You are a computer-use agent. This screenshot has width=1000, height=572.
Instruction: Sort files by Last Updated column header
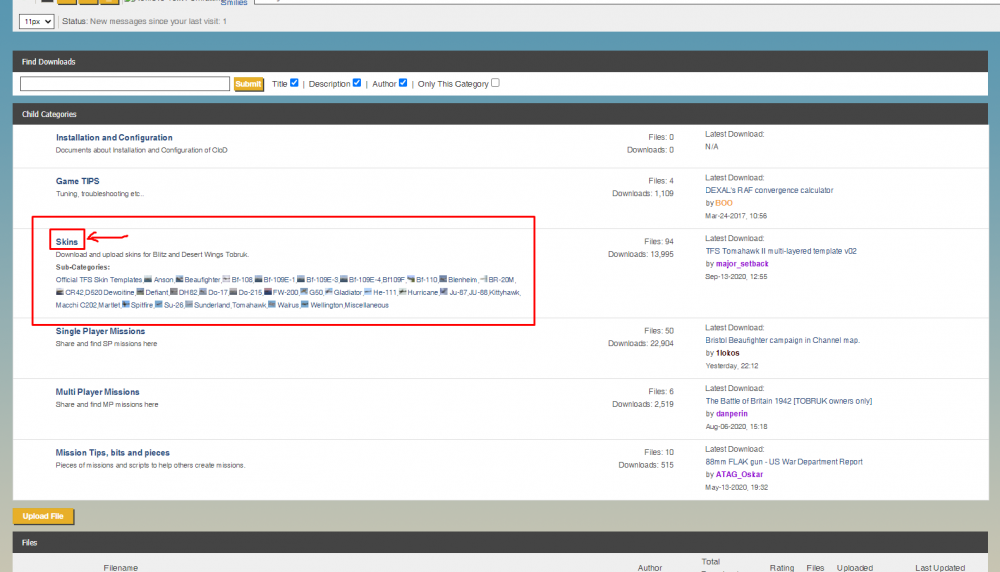(939, 567)
